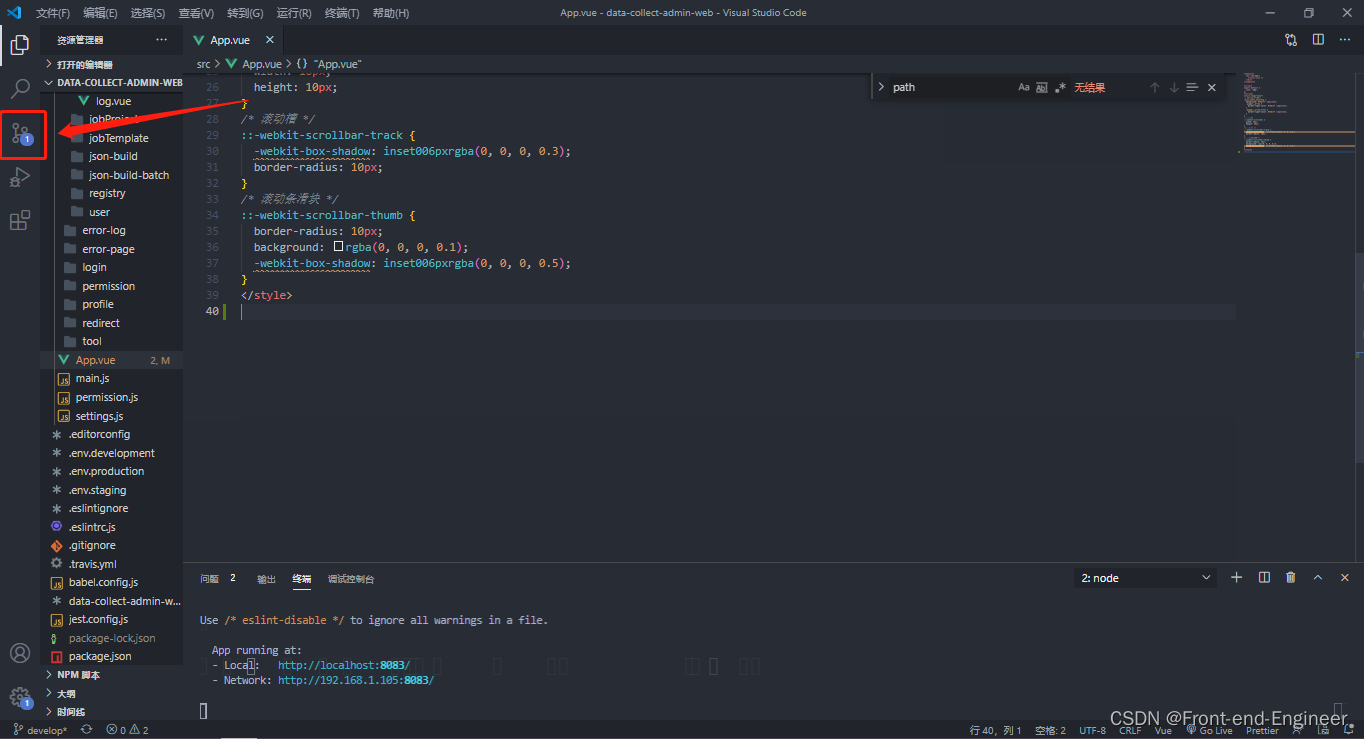
Task: Open the terminal selector dropdown '2: node'
Action: (1146, 578)
